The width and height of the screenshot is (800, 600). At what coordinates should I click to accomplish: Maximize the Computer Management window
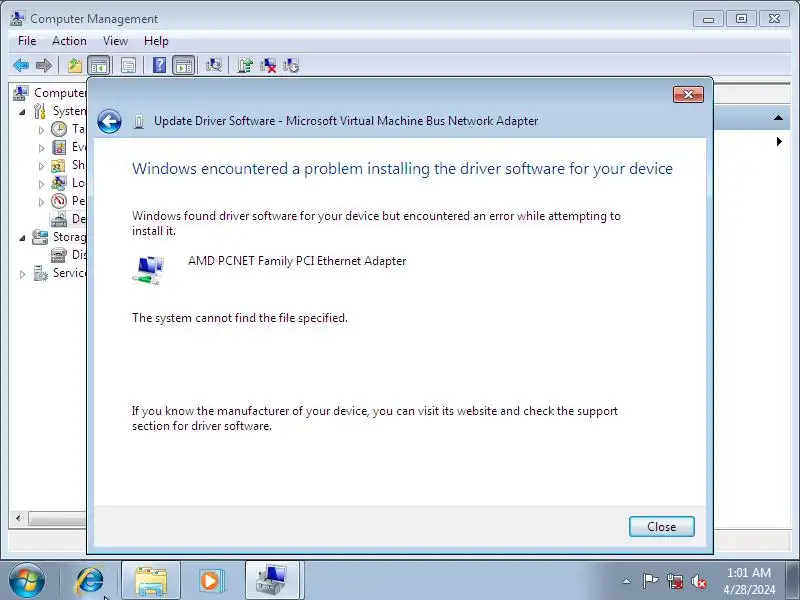(x=741, y=19)
